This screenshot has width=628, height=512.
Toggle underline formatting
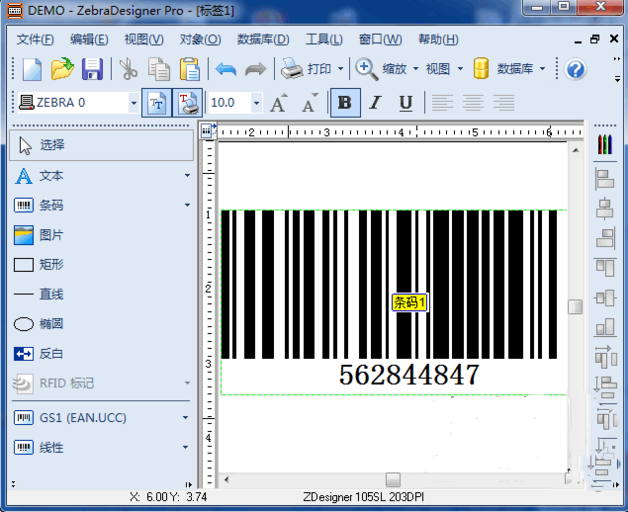[406, 103]
